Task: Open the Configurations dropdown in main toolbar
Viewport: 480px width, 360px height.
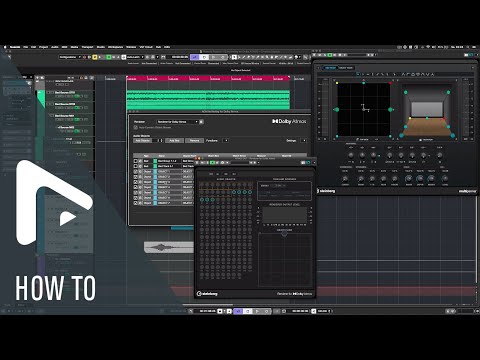Action: click(x=70, y=57)
